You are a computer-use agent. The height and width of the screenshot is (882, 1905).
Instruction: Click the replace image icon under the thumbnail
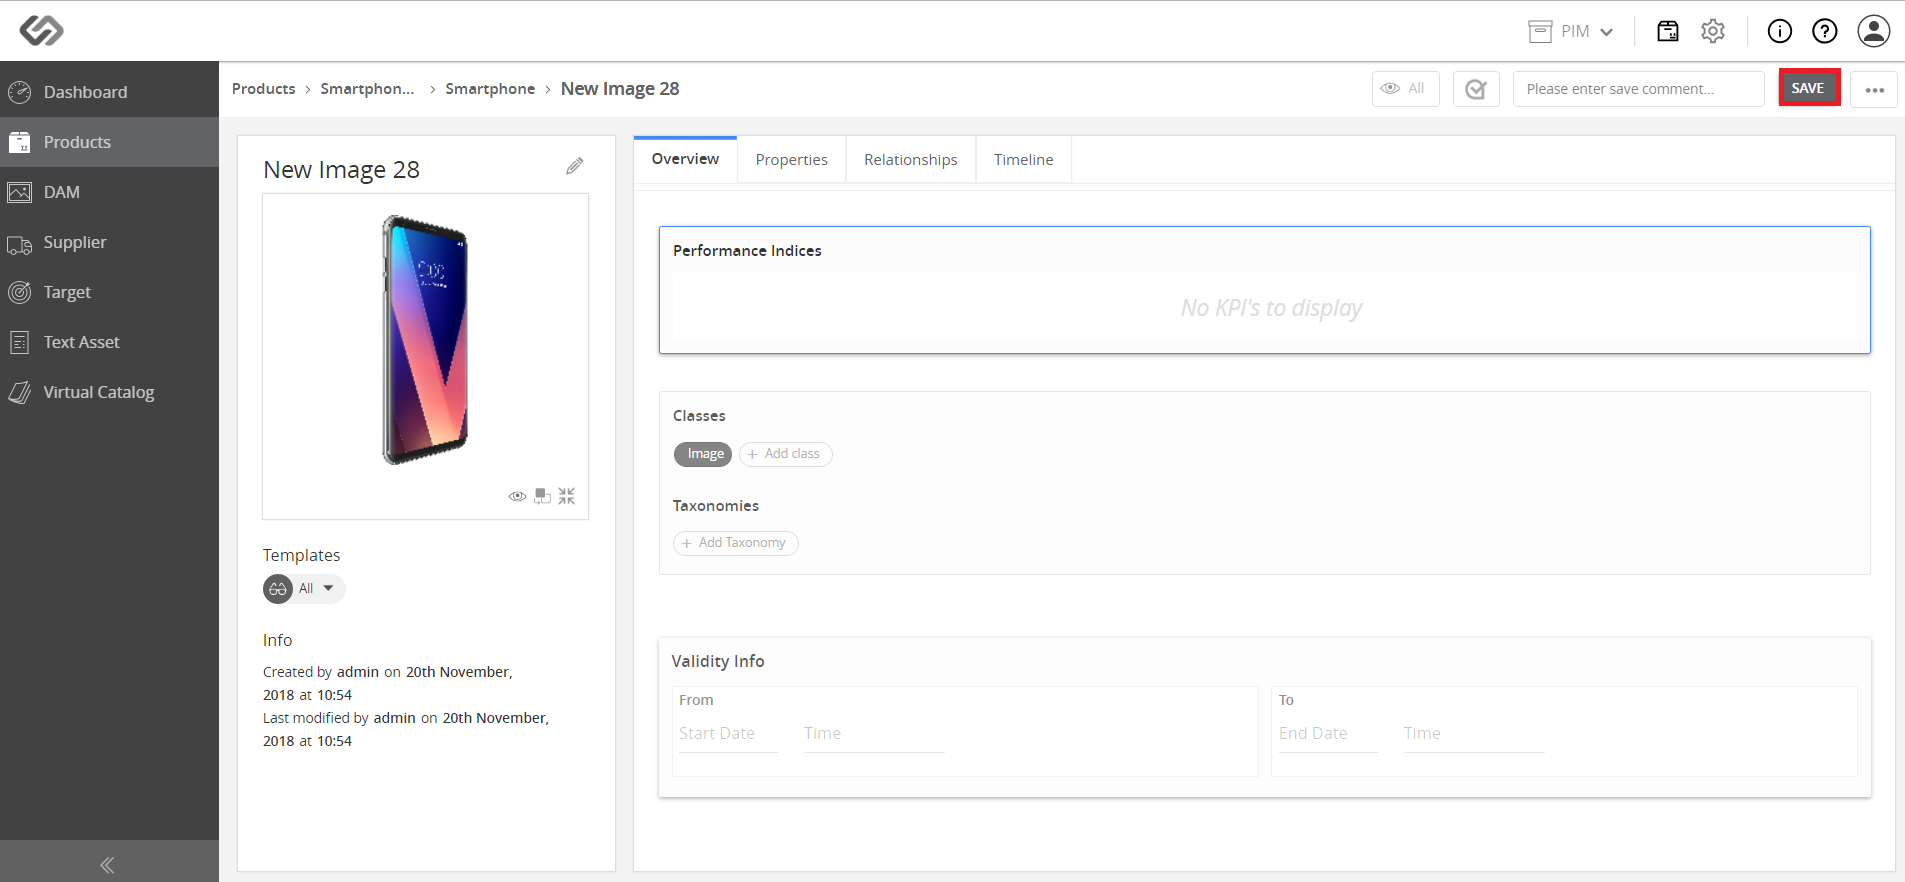542,496
